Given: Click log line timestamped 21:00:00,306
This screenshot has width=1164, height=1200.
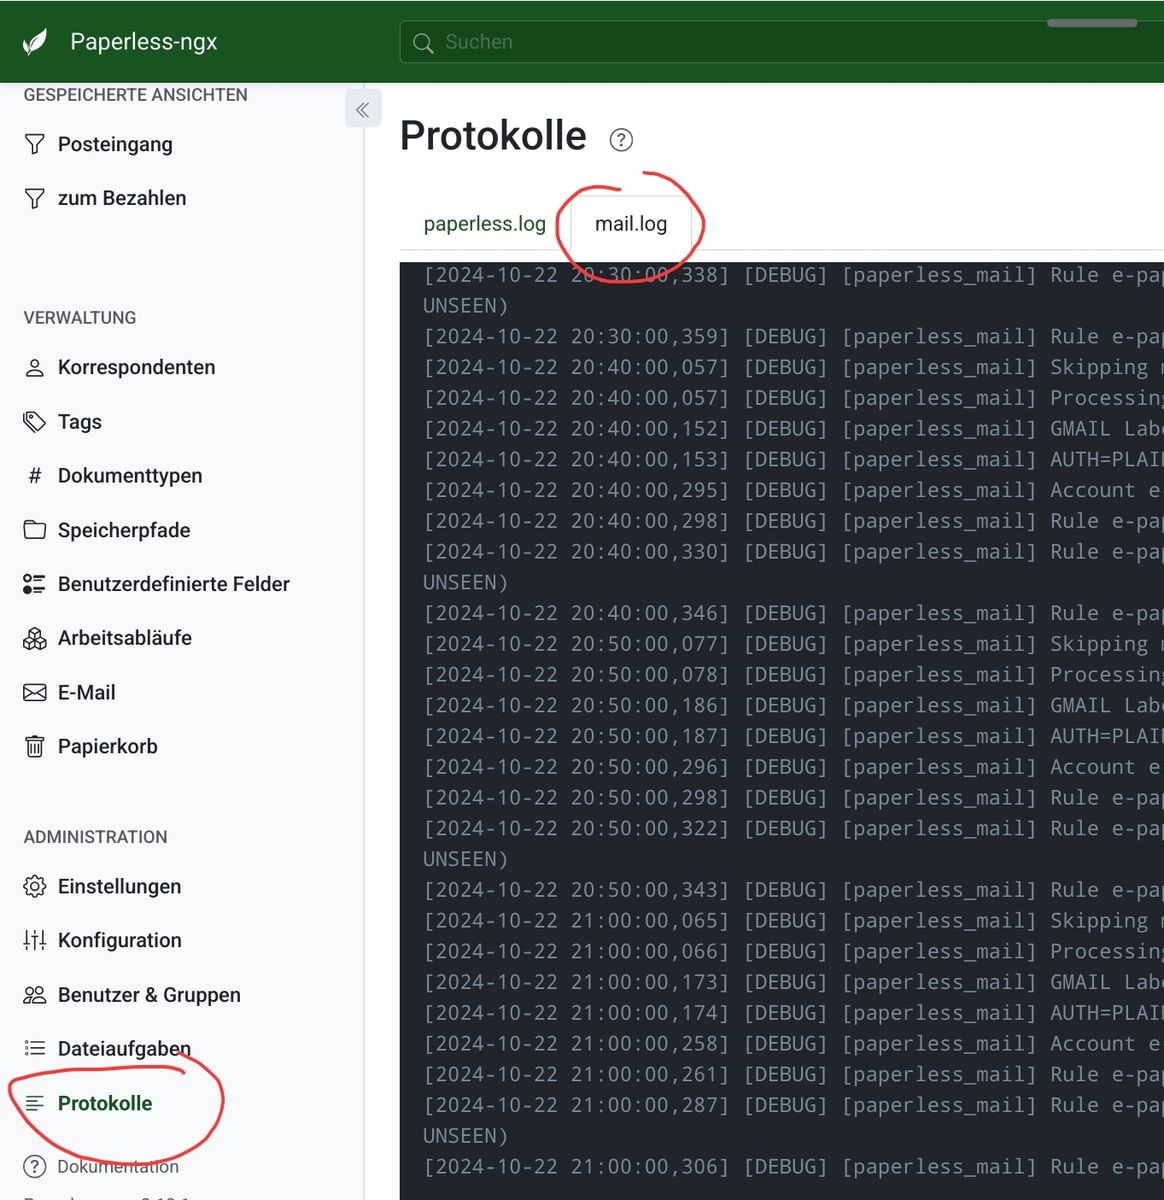Looking at the screenshot, I should tap(793, 1167).
